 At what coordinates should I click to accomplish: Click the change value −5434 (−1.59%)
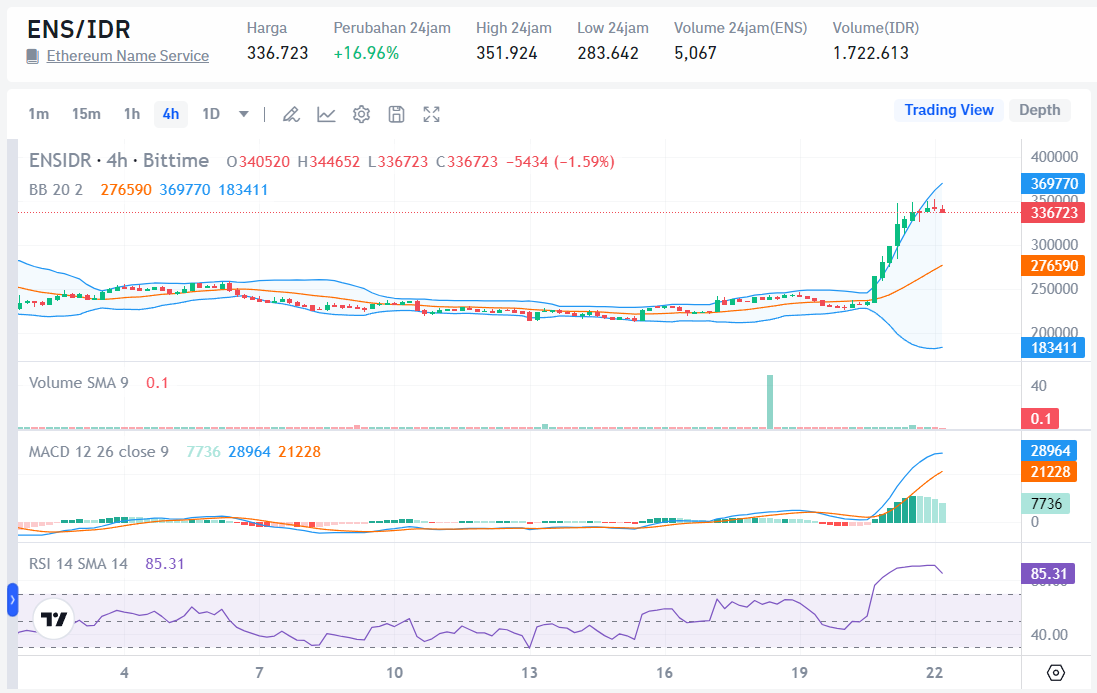coord(560,162)
